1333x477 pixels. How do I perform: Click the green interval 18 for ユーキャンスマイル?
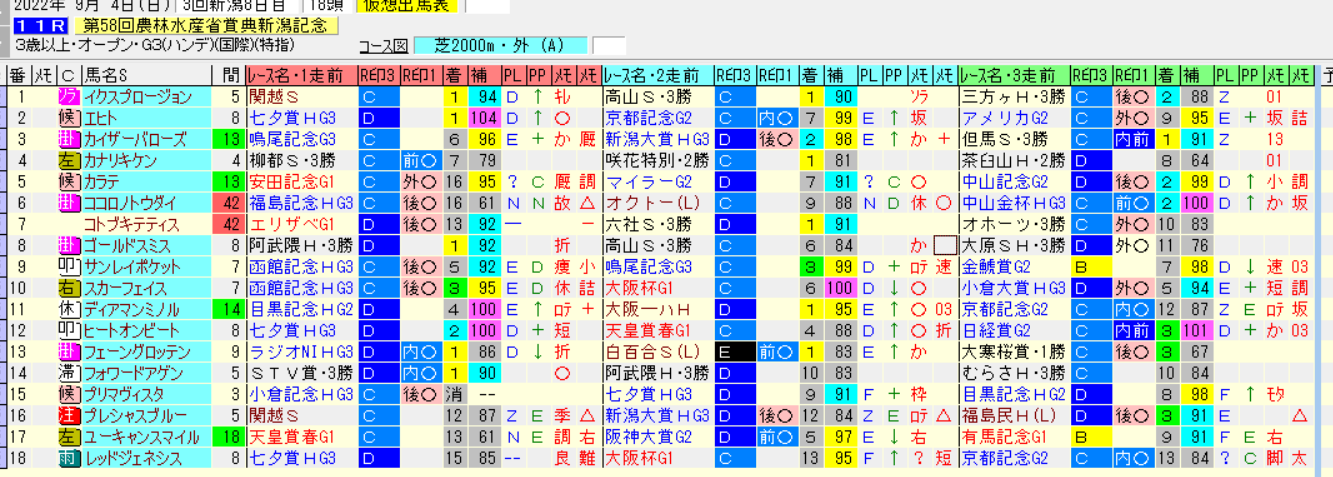[x=228, y=437]
